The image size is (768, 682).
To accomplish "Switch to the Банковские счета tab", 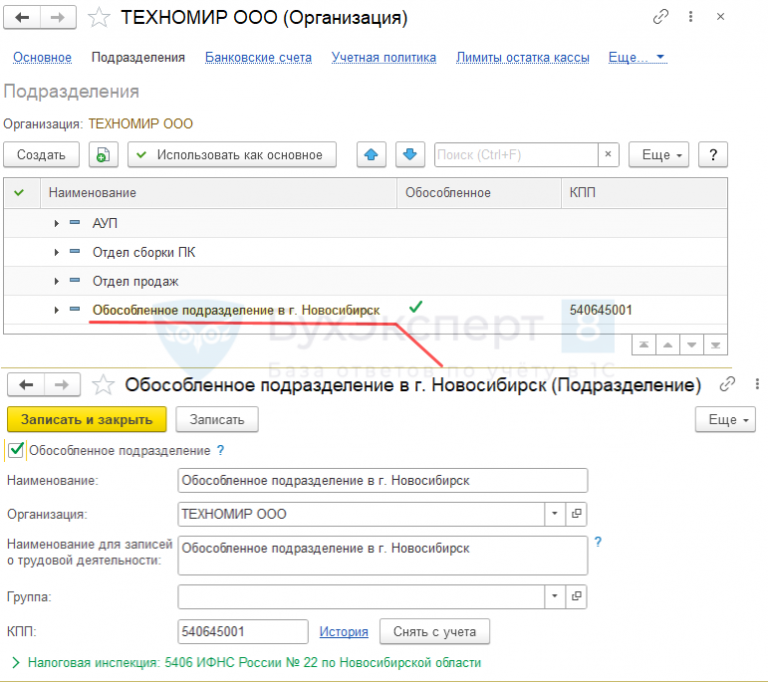I will pyautogui.click(x=258, y=57).
